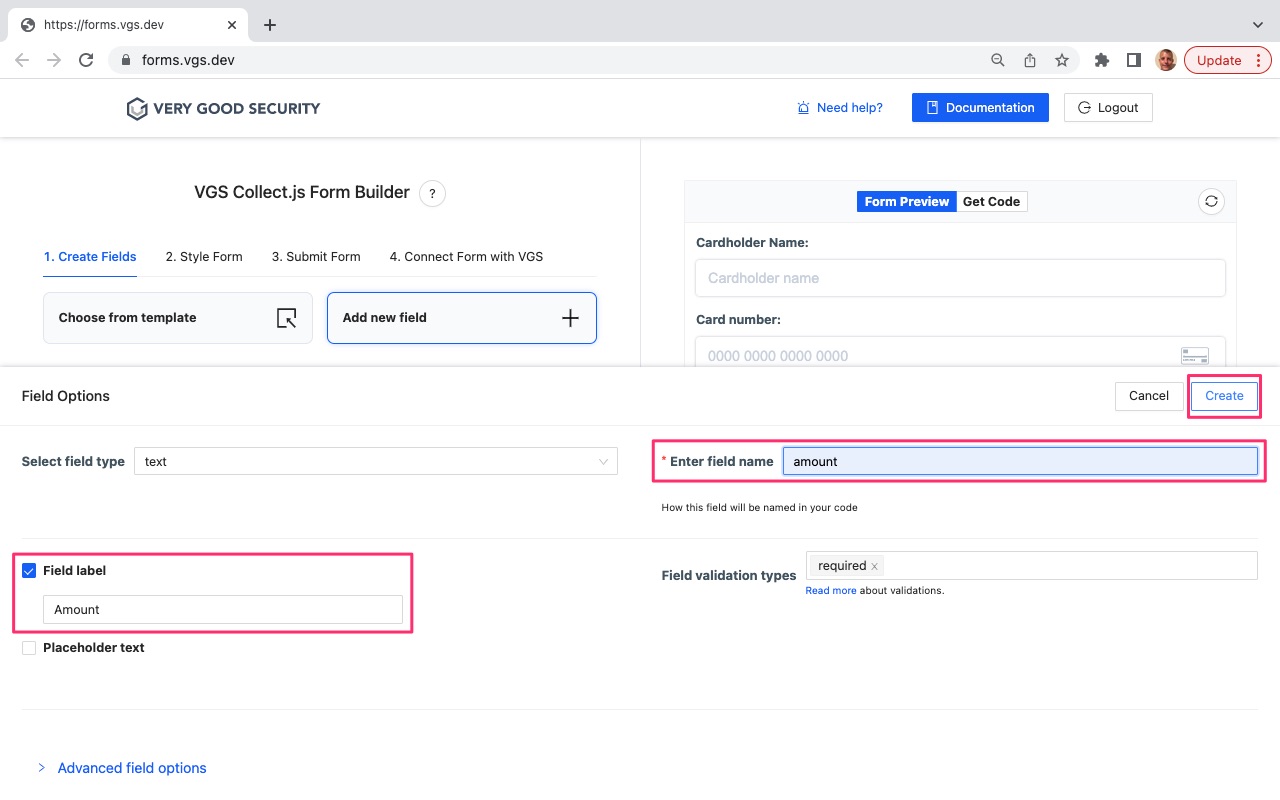This screenshot has height=800, width=1280.
Task: Open the Documentation button
Action: click(980, 108)
